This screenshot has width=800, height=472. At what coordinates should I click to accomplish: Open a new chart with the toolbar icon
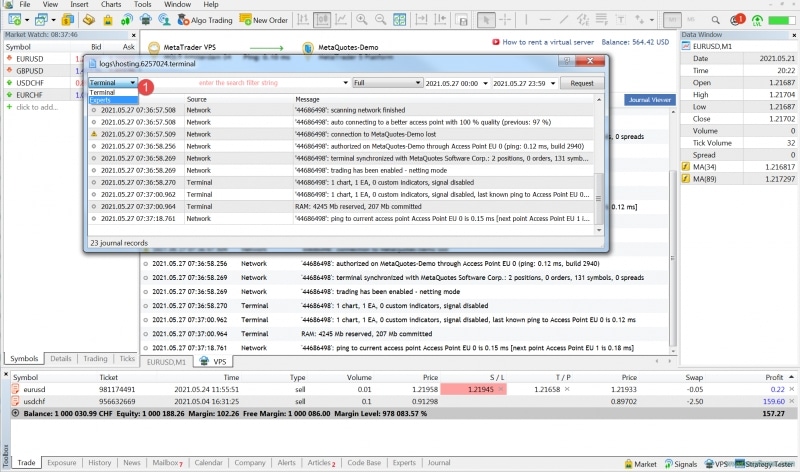click(x=14, y=20)
